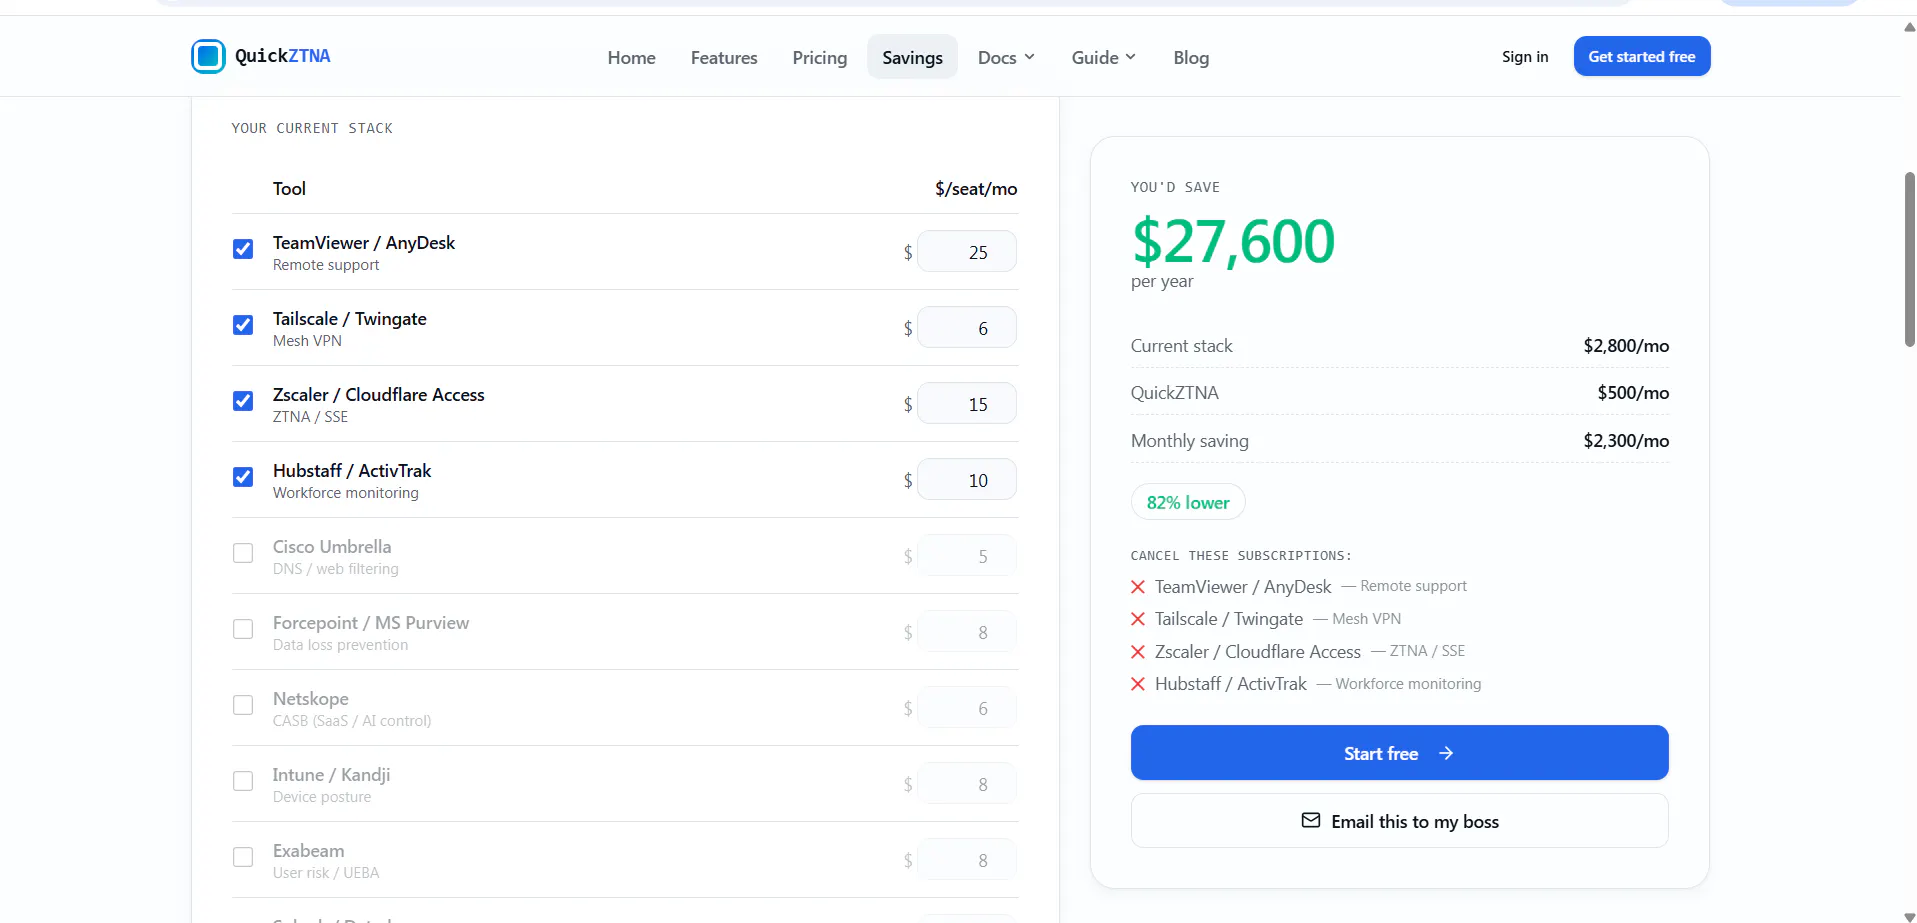Open the Guide dropdown menu
The height and width of the screenshot is (923, 1917).
click(1104, 57)
